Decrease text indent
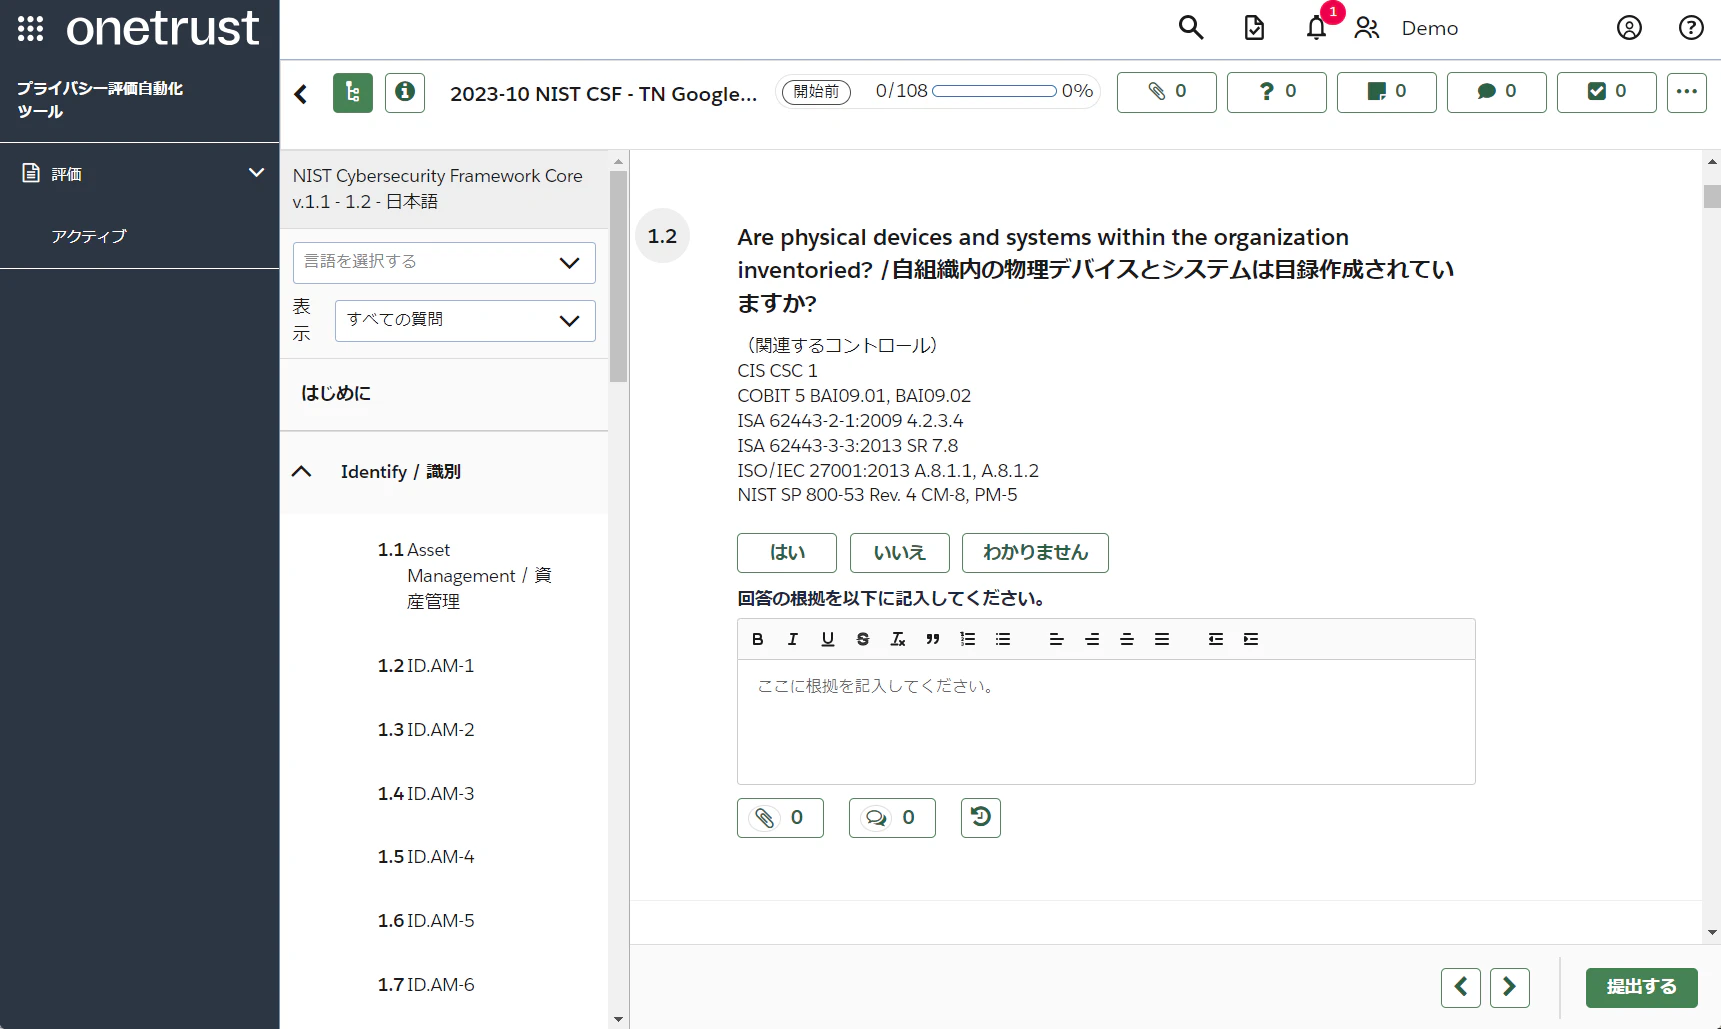The height and width of the screenshot is (1029, 1721). point(1216,639)
